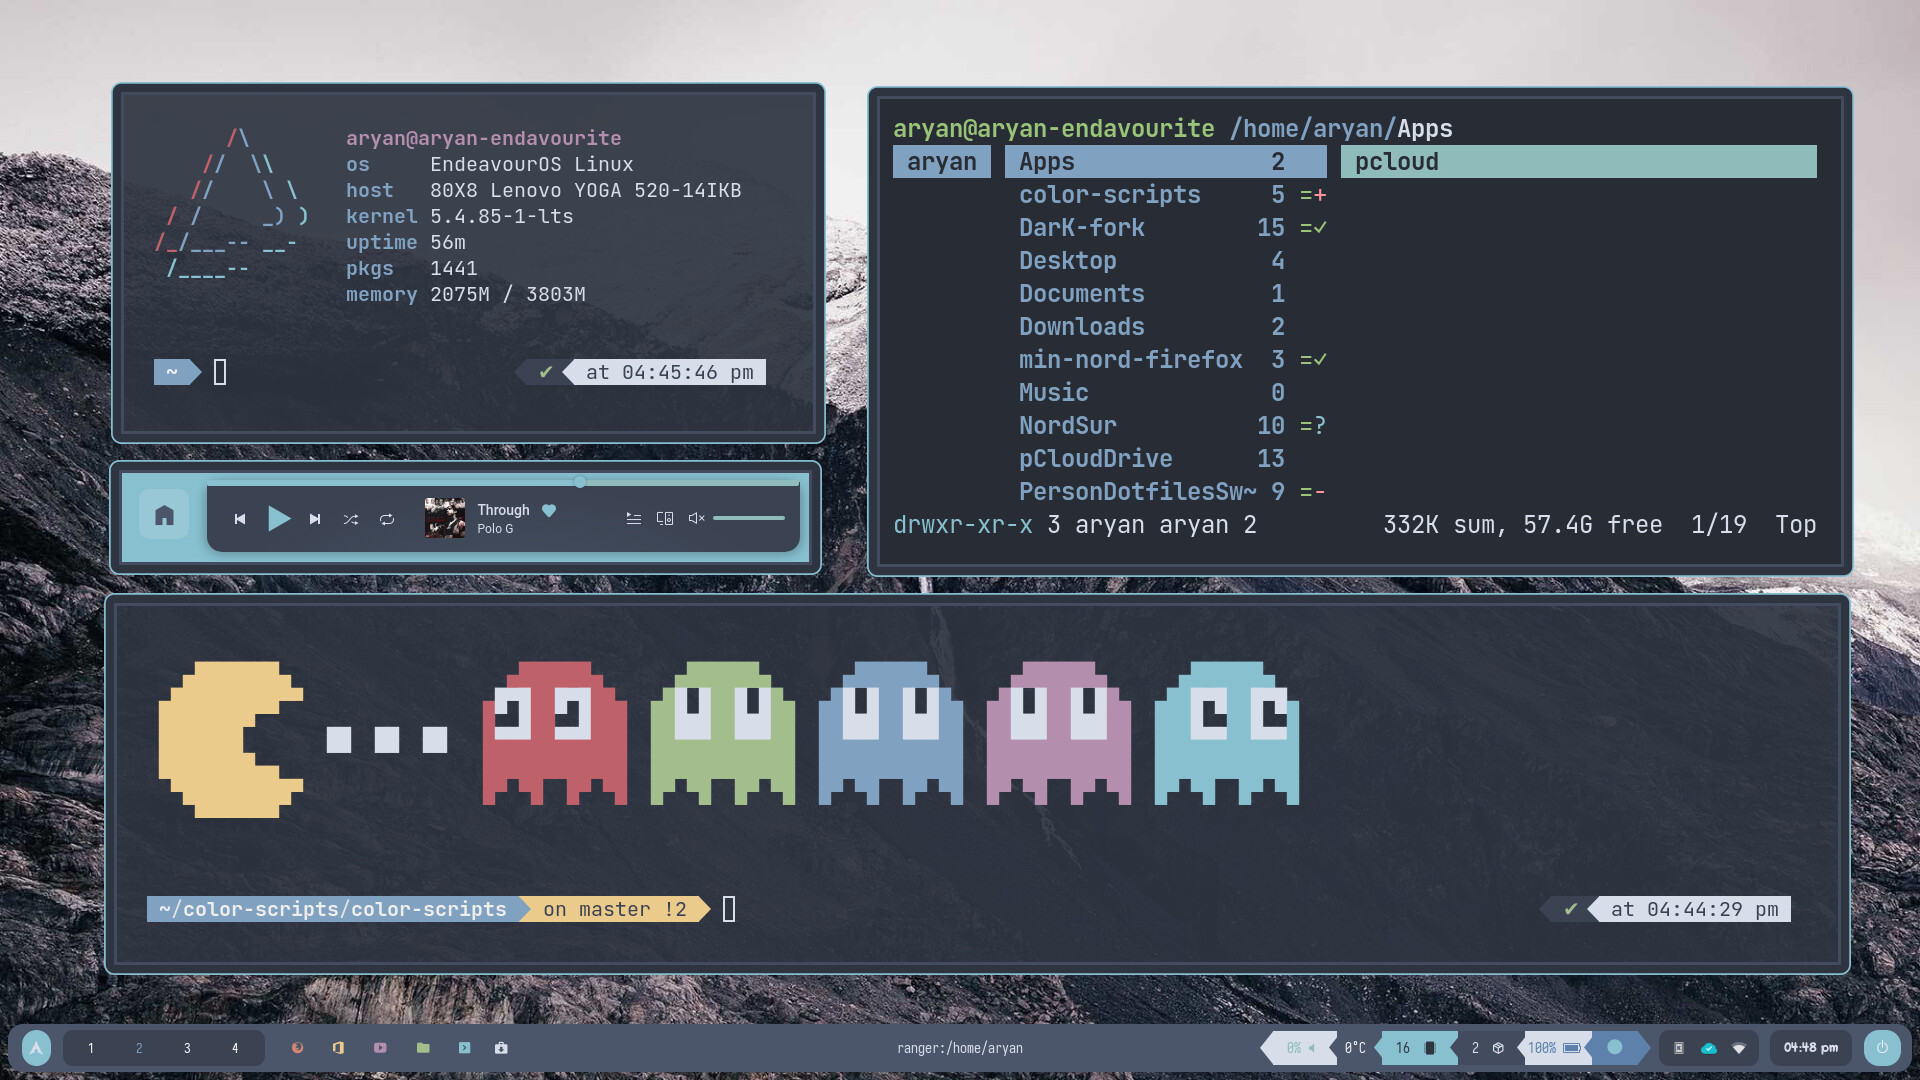Screen dimensions: 1920x1080
Task: Launch Firefox from the bar
Action: [x=297, y=1048]
